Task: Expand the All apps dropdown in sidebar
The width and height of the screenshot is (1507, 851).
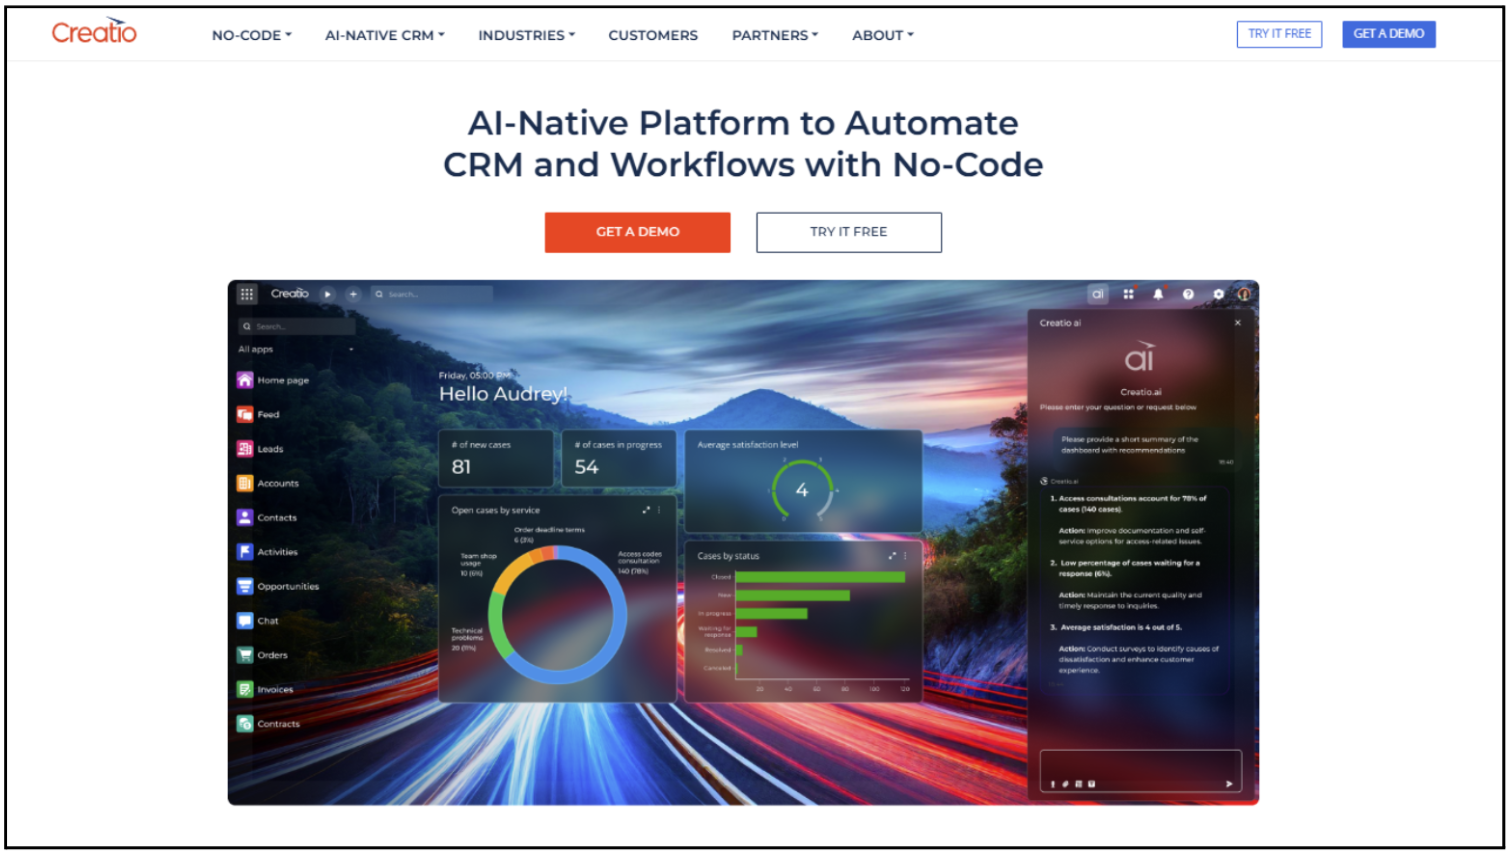Action: point(296,349)
